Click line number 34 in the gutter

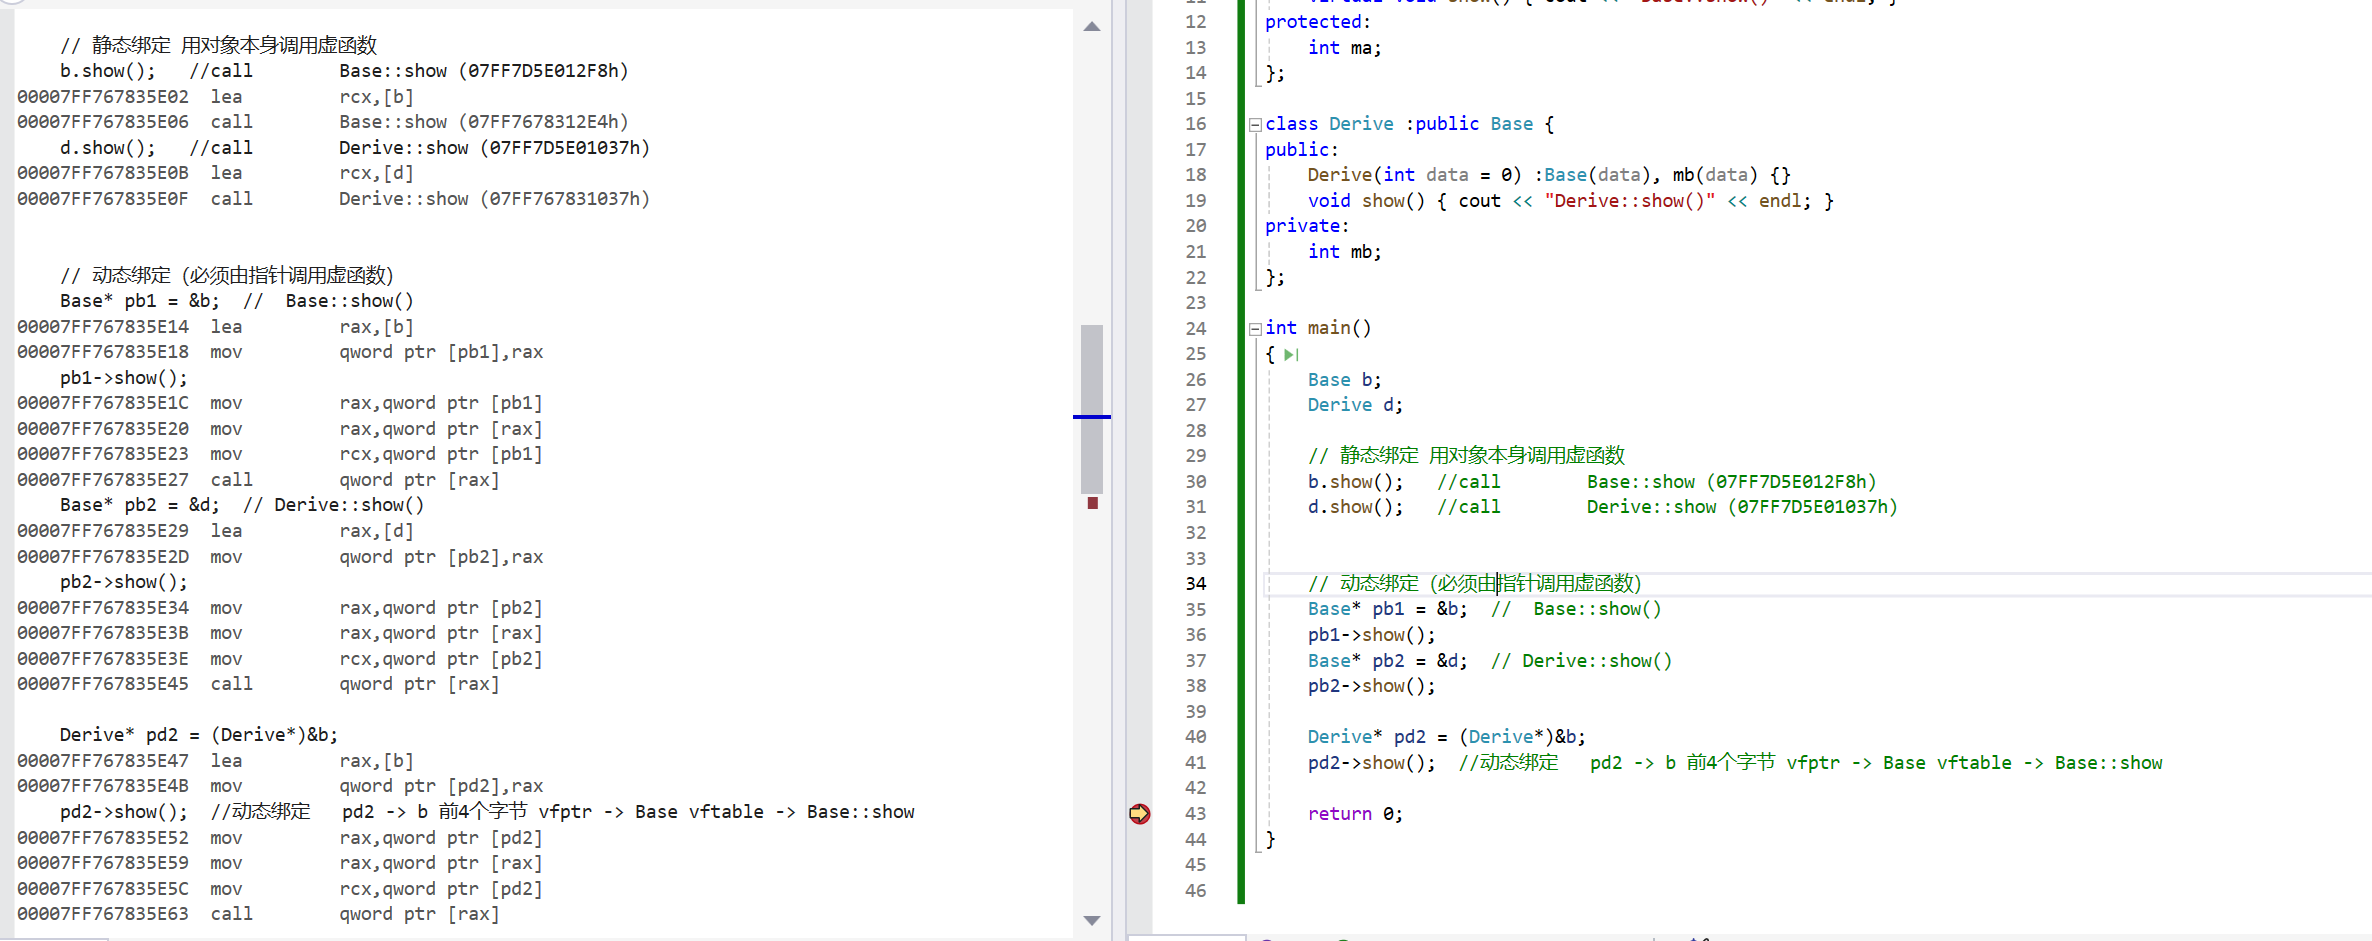pyautogui.click(x=1196, y=584)
